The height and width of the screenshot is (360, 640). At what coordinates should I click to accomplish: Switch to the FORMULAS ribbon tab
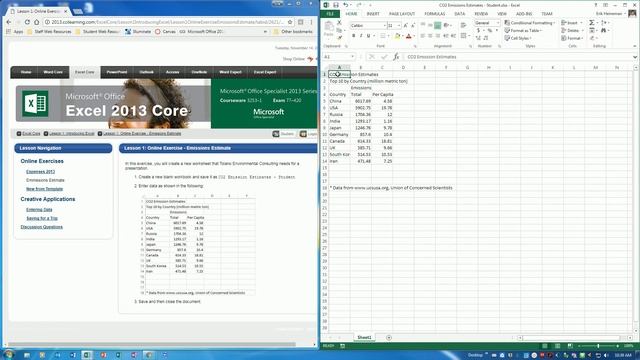(x=435, y=14)
